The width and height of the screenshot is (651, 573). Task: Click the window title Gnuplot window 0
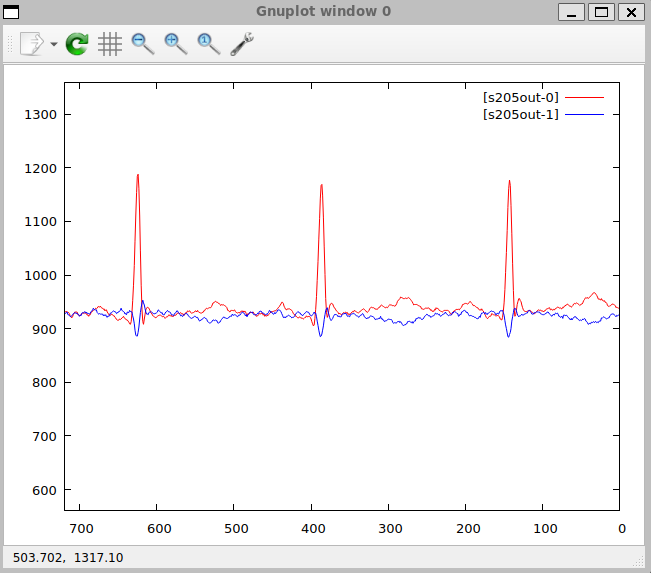323,11
